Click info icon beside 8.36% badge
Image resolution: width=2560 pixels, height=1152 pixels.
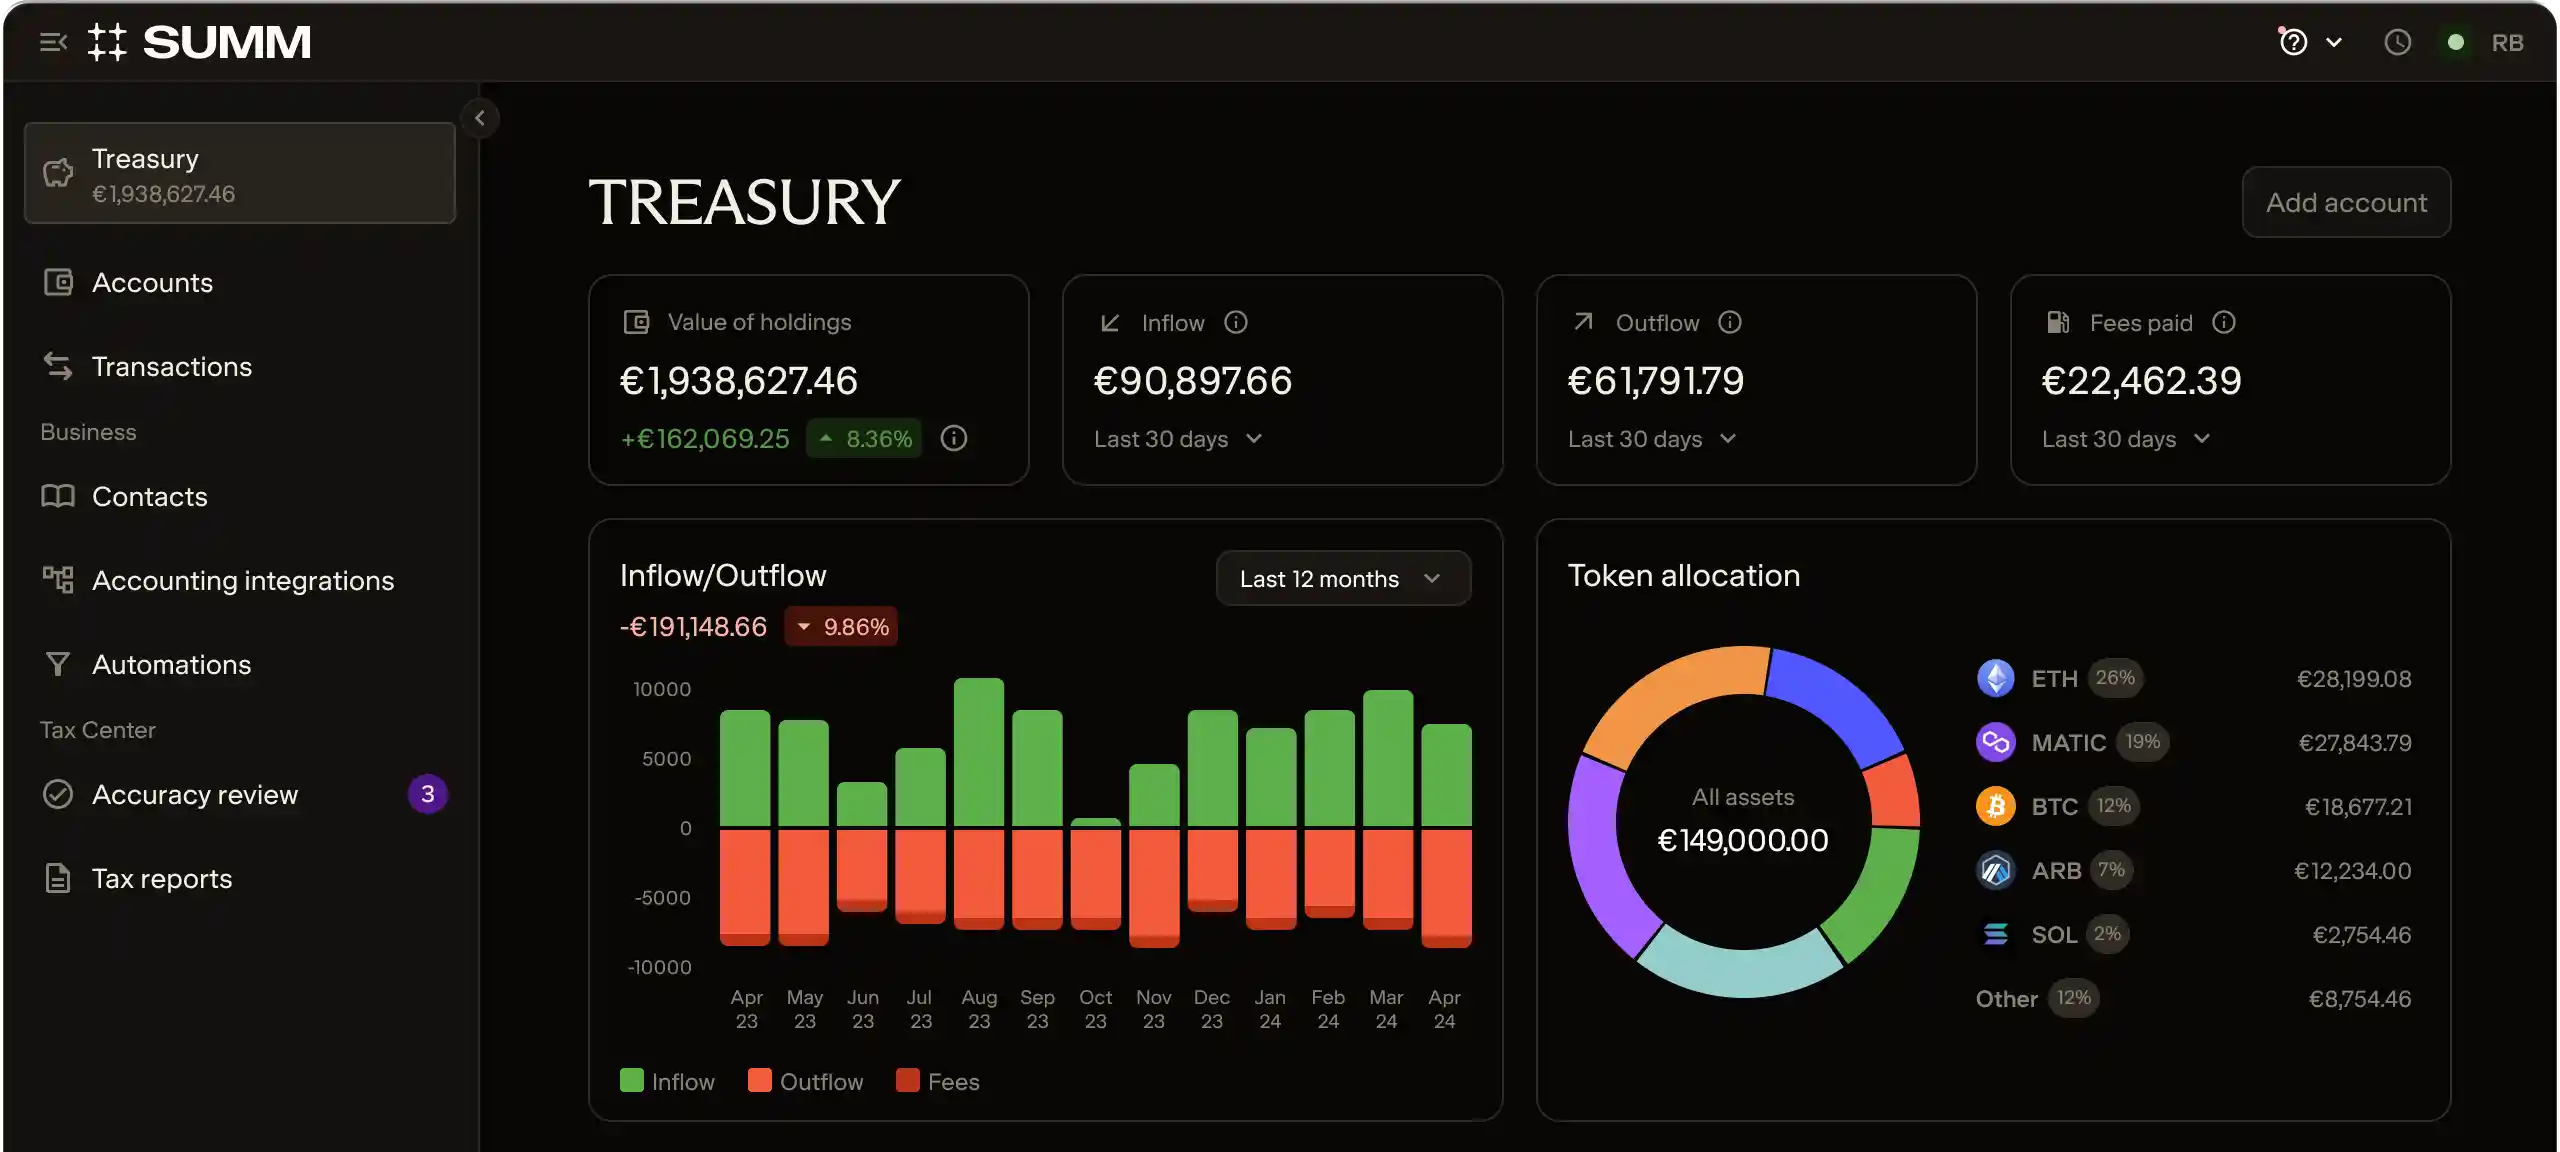954,438
